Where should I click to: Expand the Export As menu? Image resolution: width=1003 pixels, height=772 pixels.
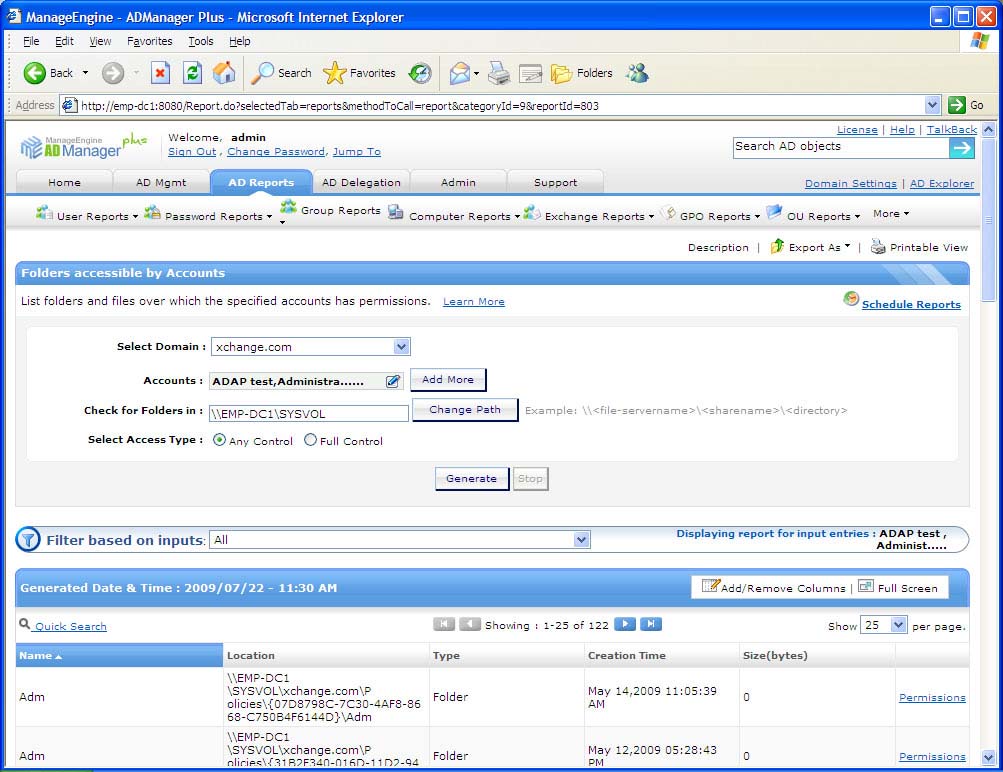coord(811,247)
